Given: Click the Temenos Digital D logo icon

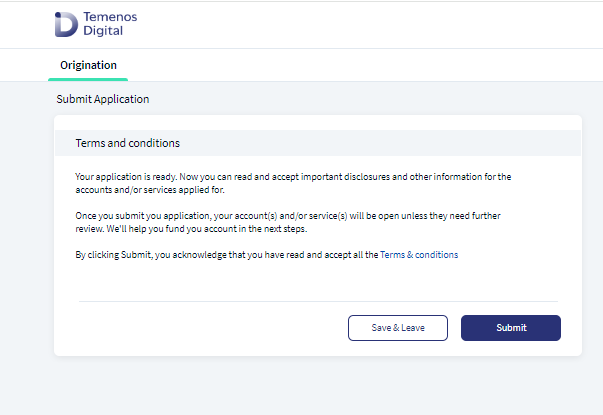Looking at the screenshot, I should (66, 24).
